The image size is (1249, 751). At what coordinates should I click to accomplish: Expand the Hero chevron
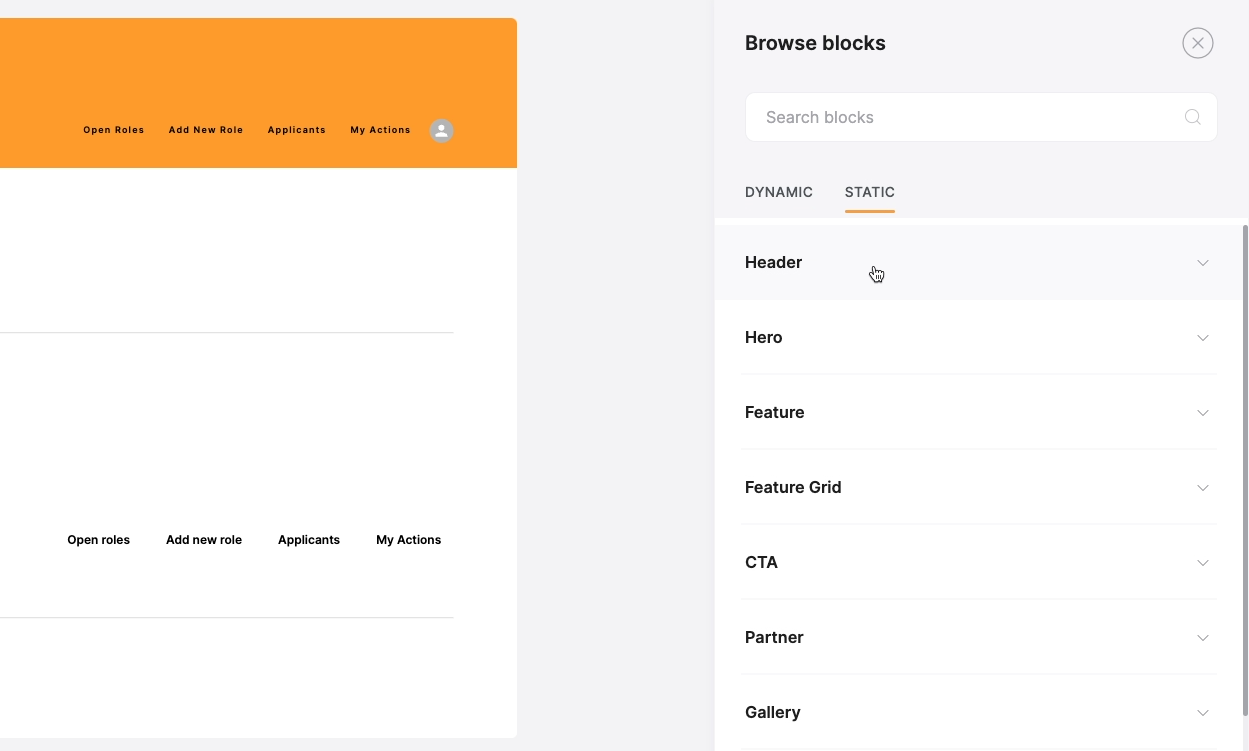[x=1202, y=338]
